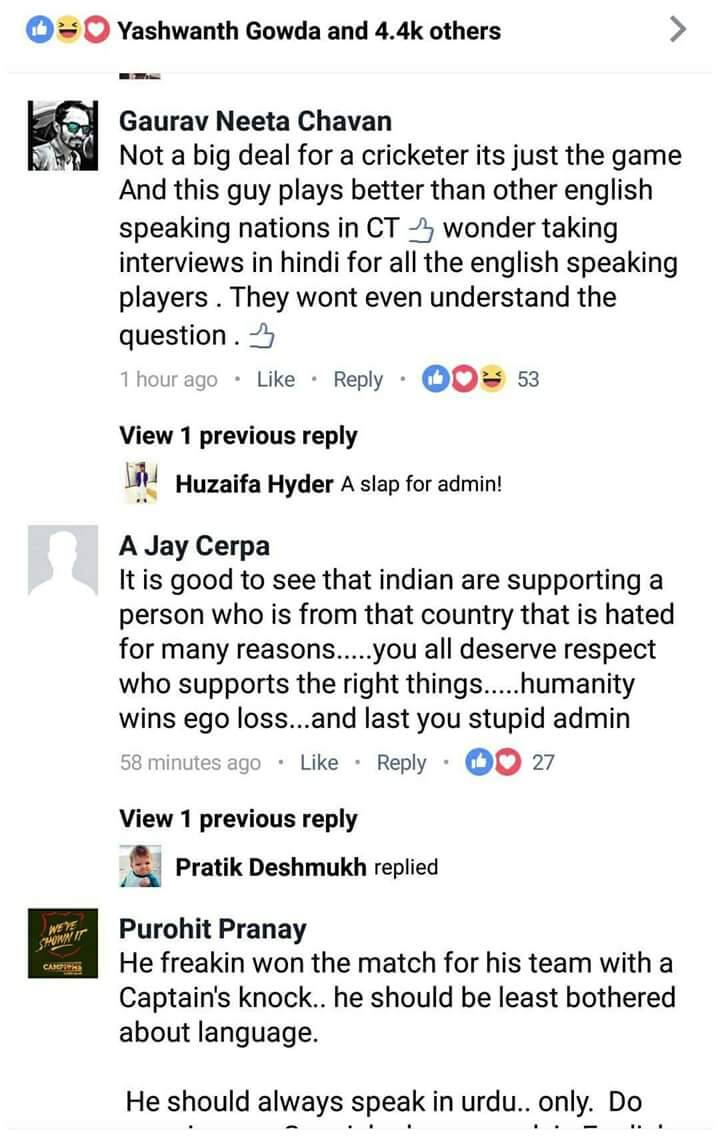Click the like reaction icon beside Yashwanth Gowda
720x1137 pixels.
(40, 30)
